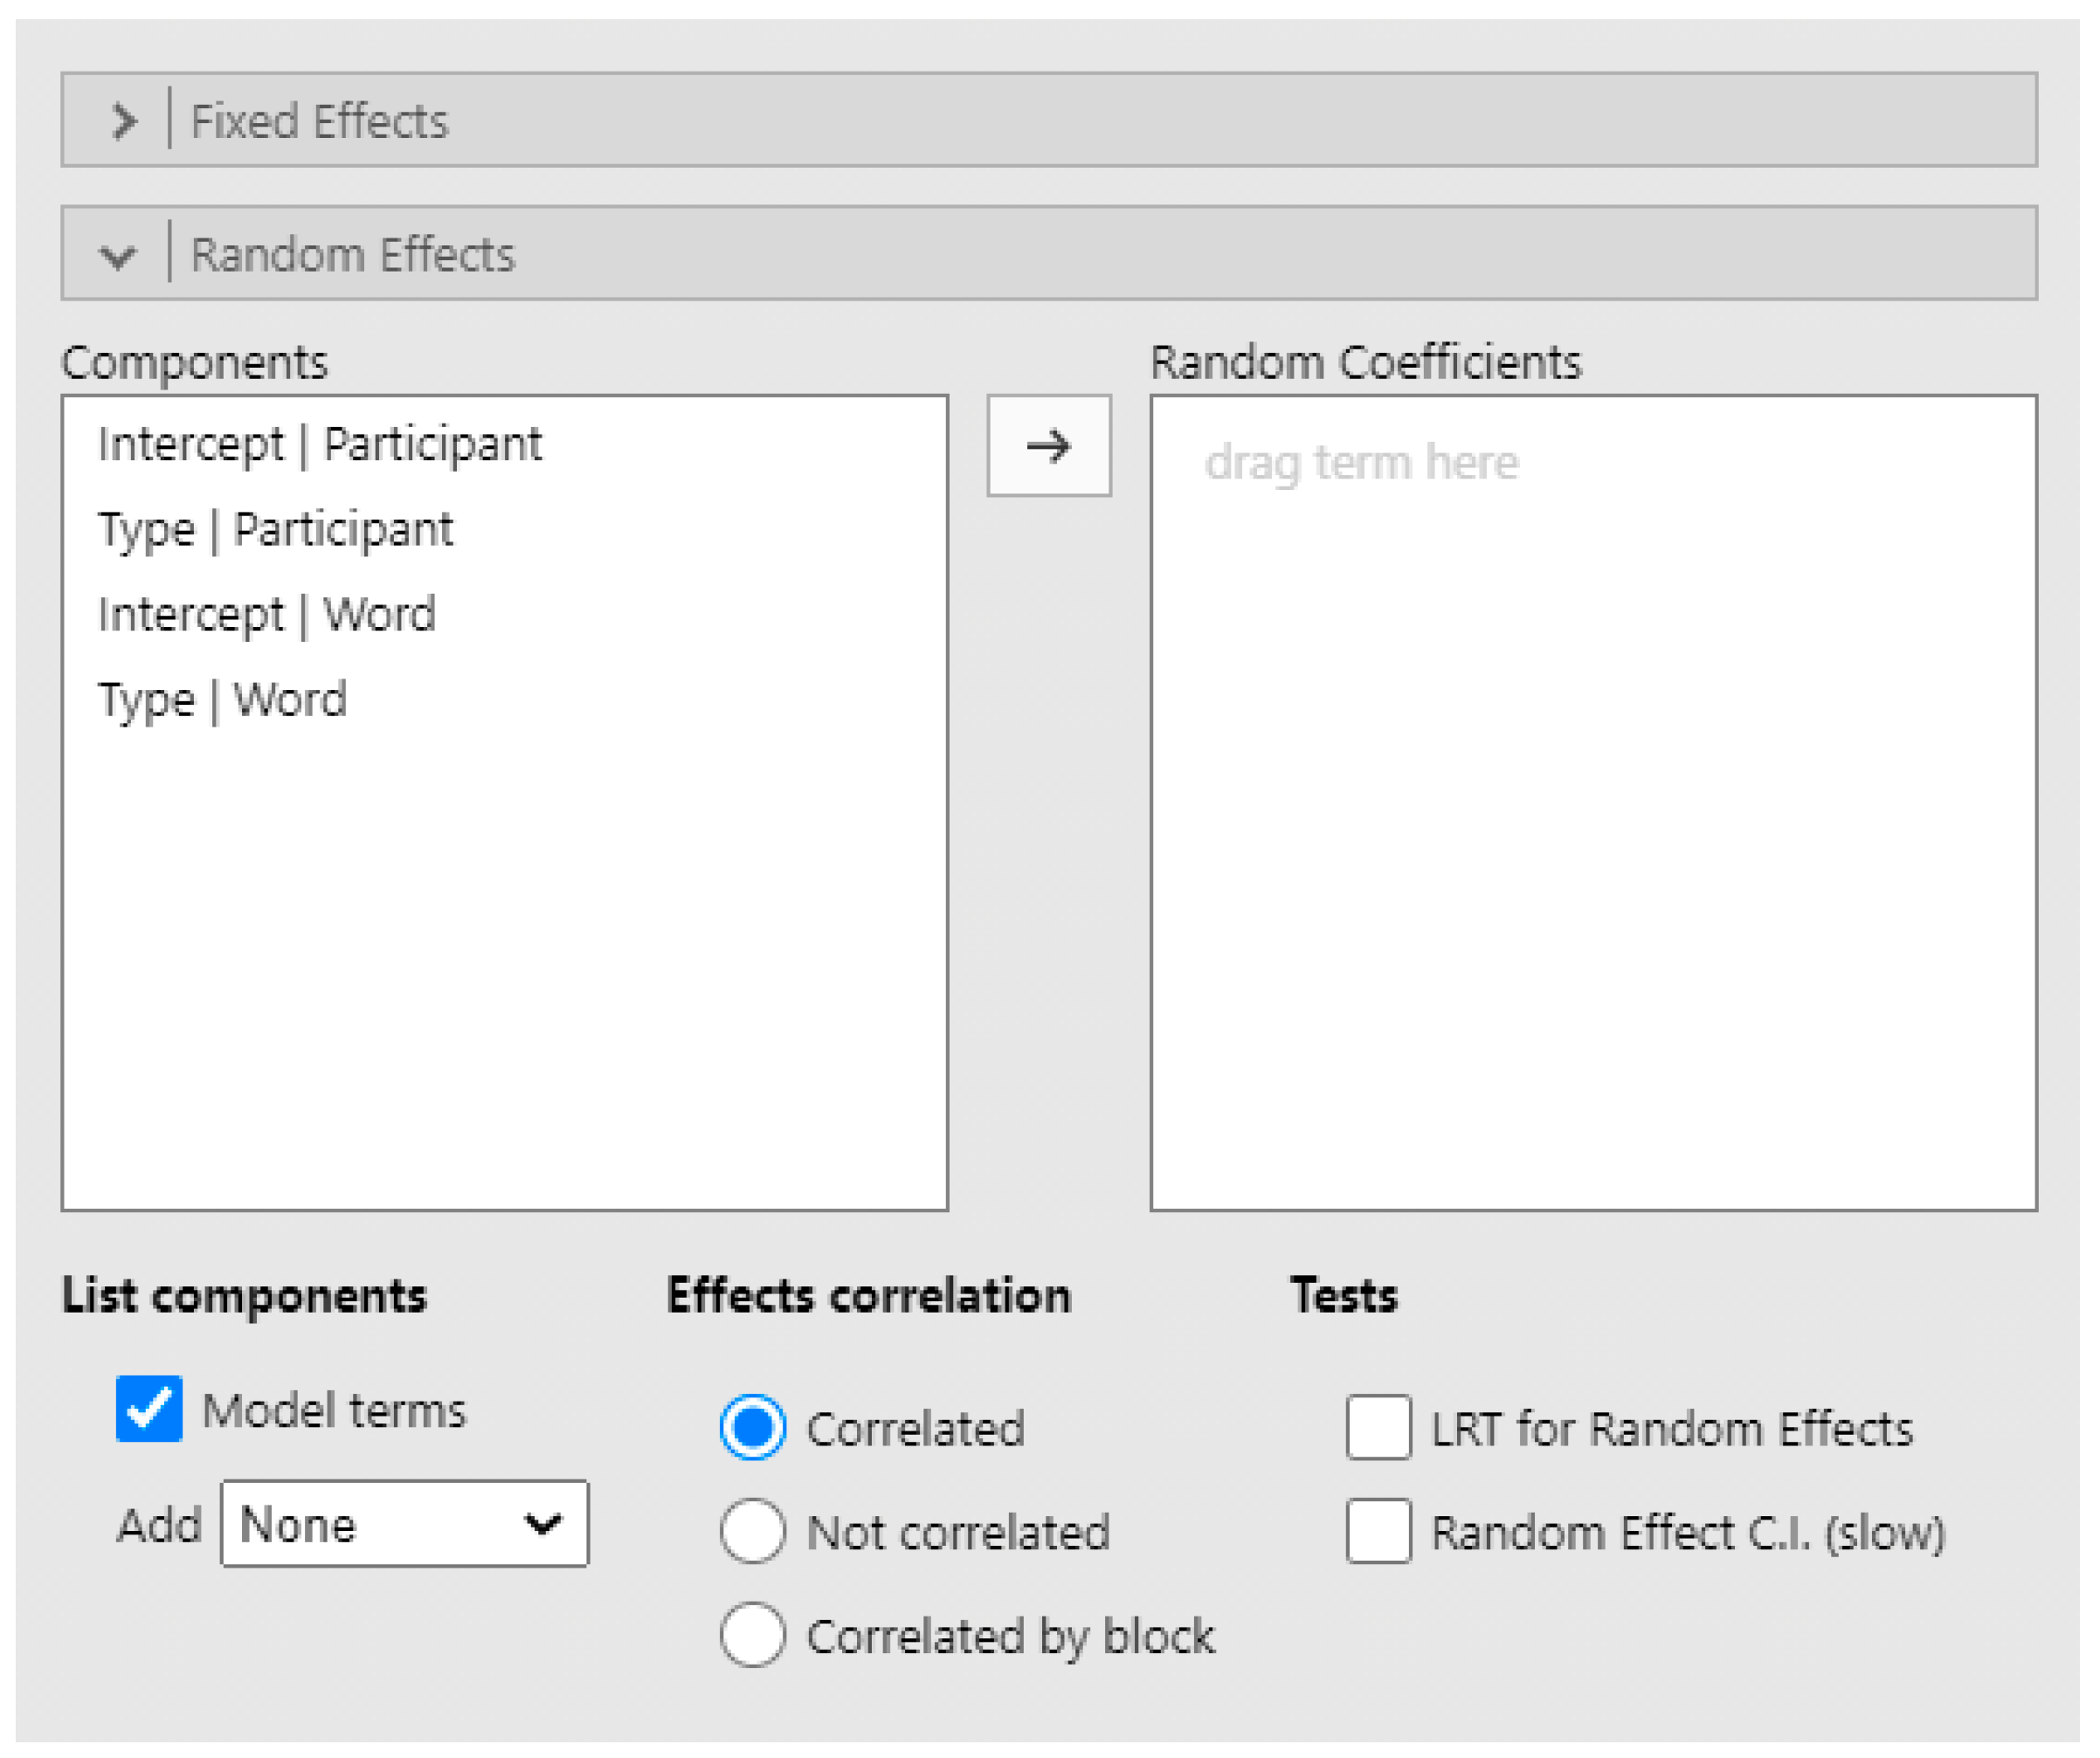The image size is (2100, 1758).
Task: Open the Add dropdown showing None
Action: pos(404,1524)
